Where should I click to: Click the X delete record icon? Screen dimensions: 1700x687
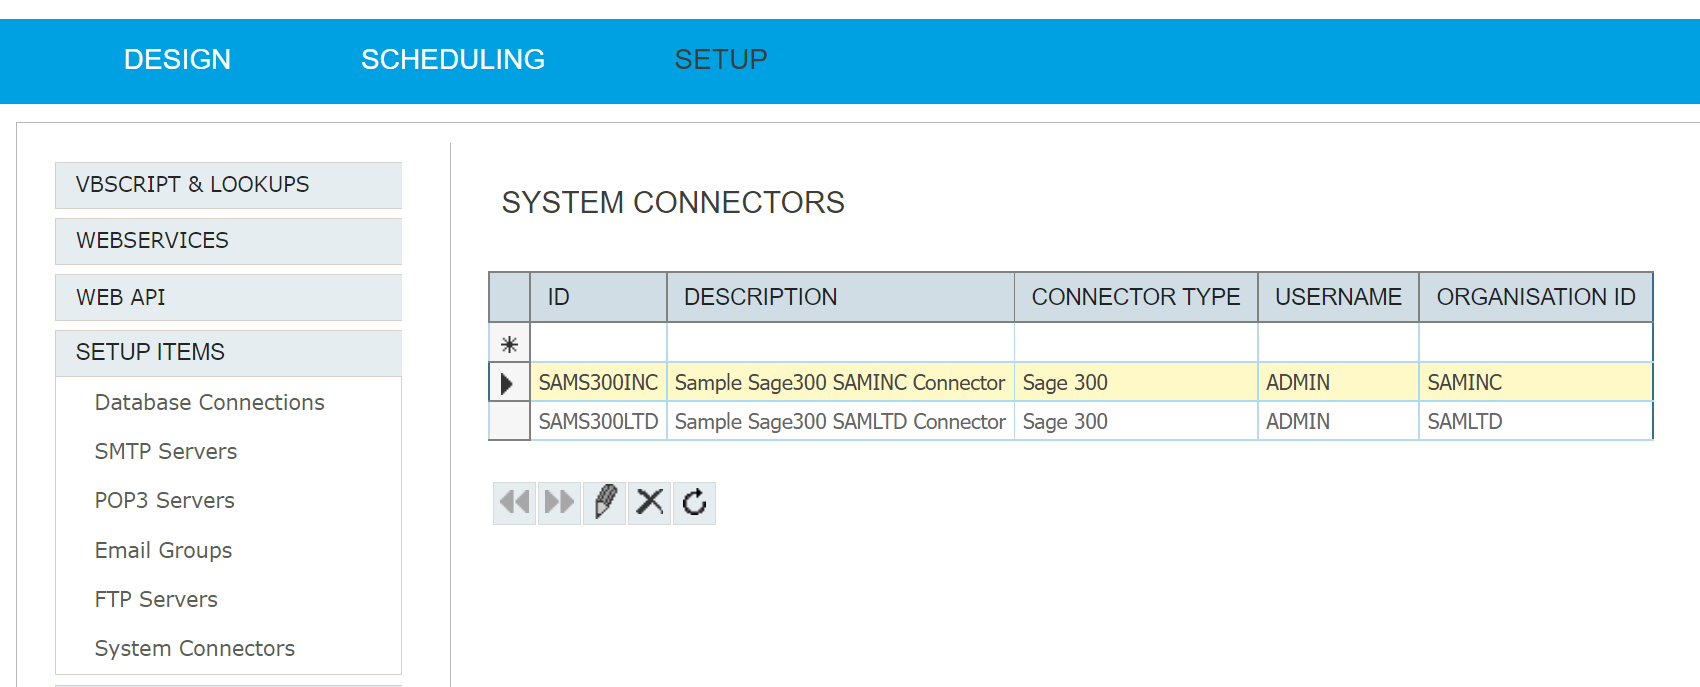click(650, 502)
